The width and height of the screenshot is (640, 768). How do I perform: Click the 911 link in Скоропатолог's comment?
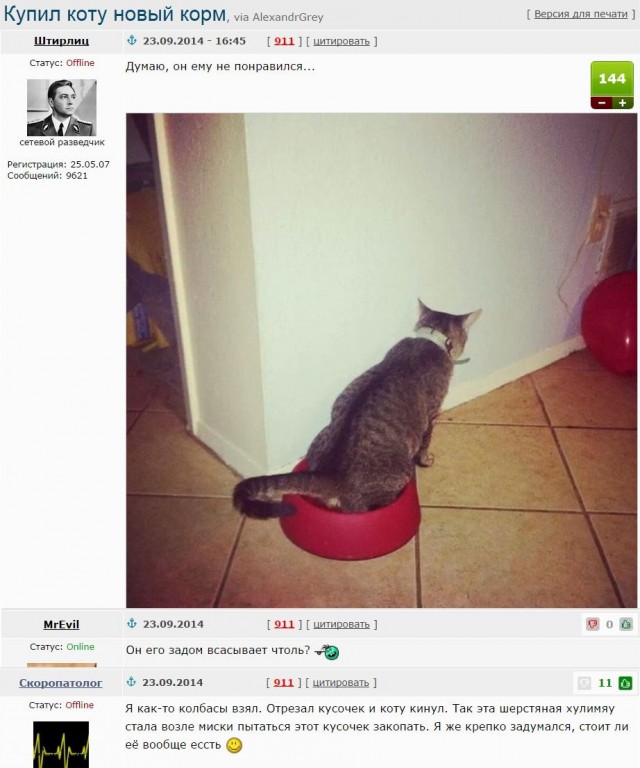[x=283, y=683]
